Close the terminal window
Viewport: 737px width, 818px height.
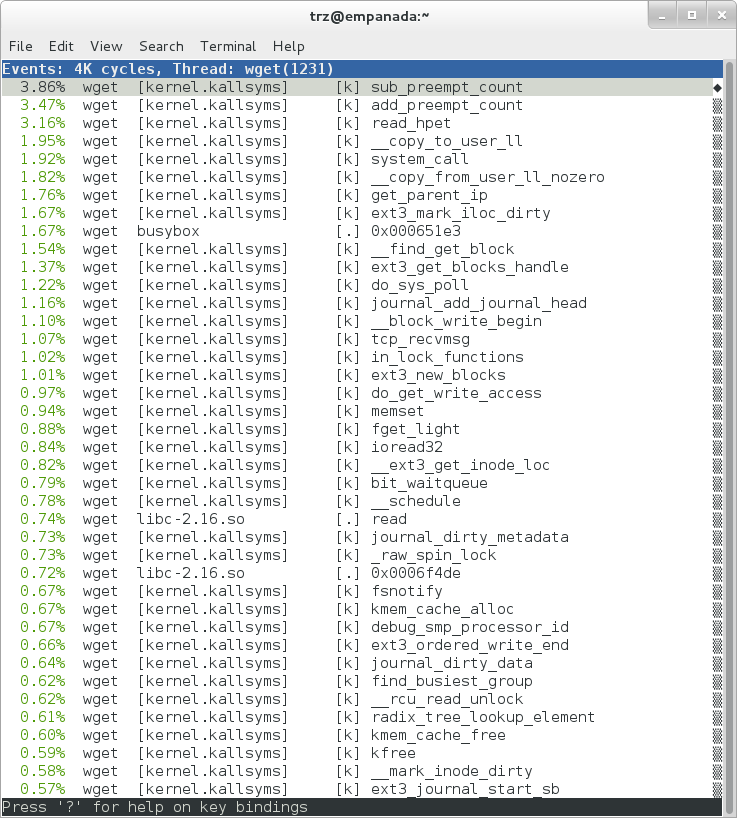717,16
